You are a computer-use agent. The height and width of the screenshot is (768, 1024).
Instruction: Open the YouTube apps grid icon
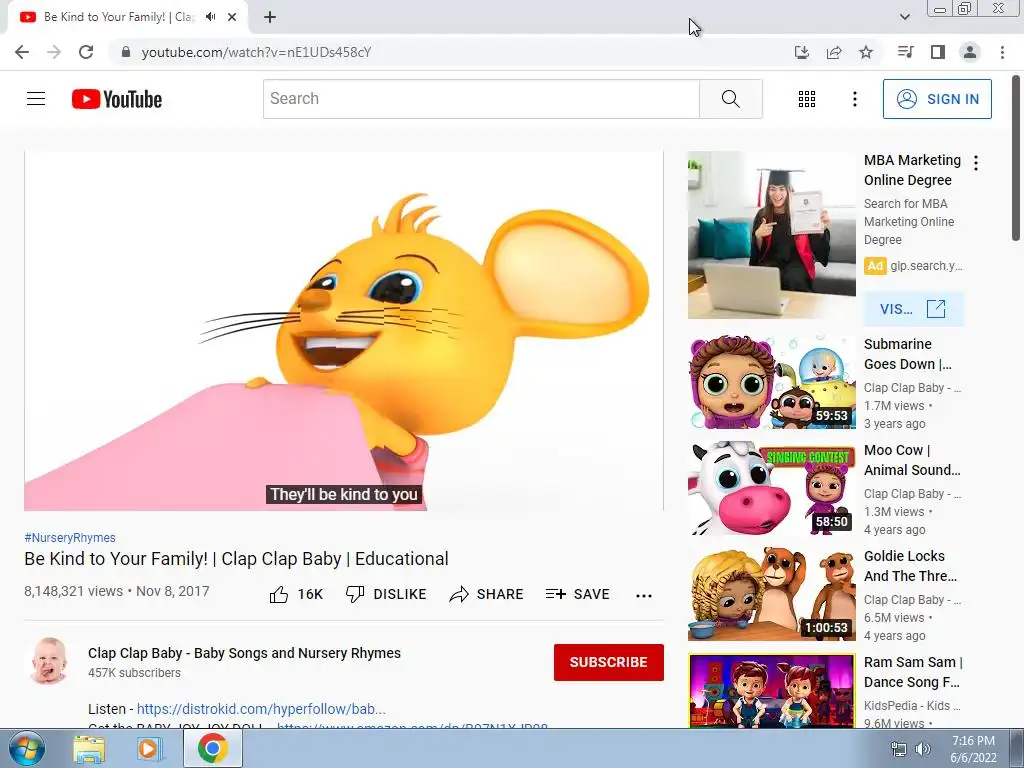point(807,99)
